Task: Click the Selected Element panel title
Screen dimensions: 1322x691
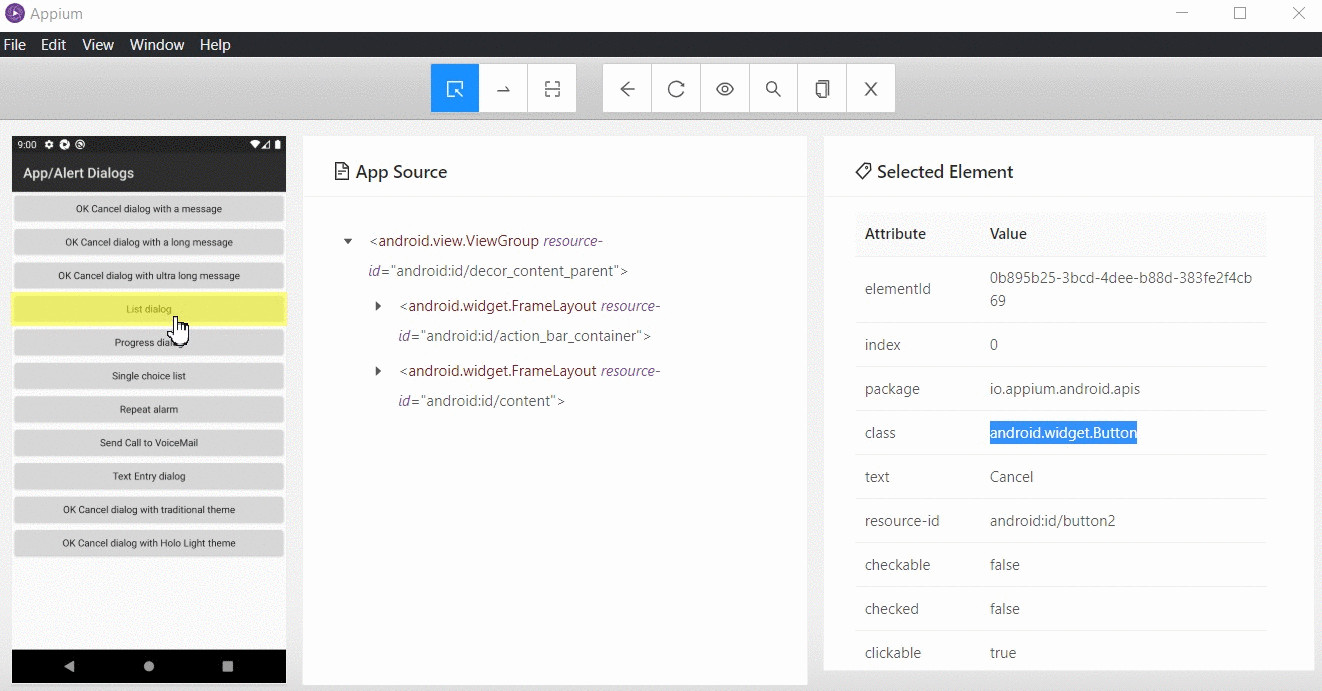Action: point(945,172)
